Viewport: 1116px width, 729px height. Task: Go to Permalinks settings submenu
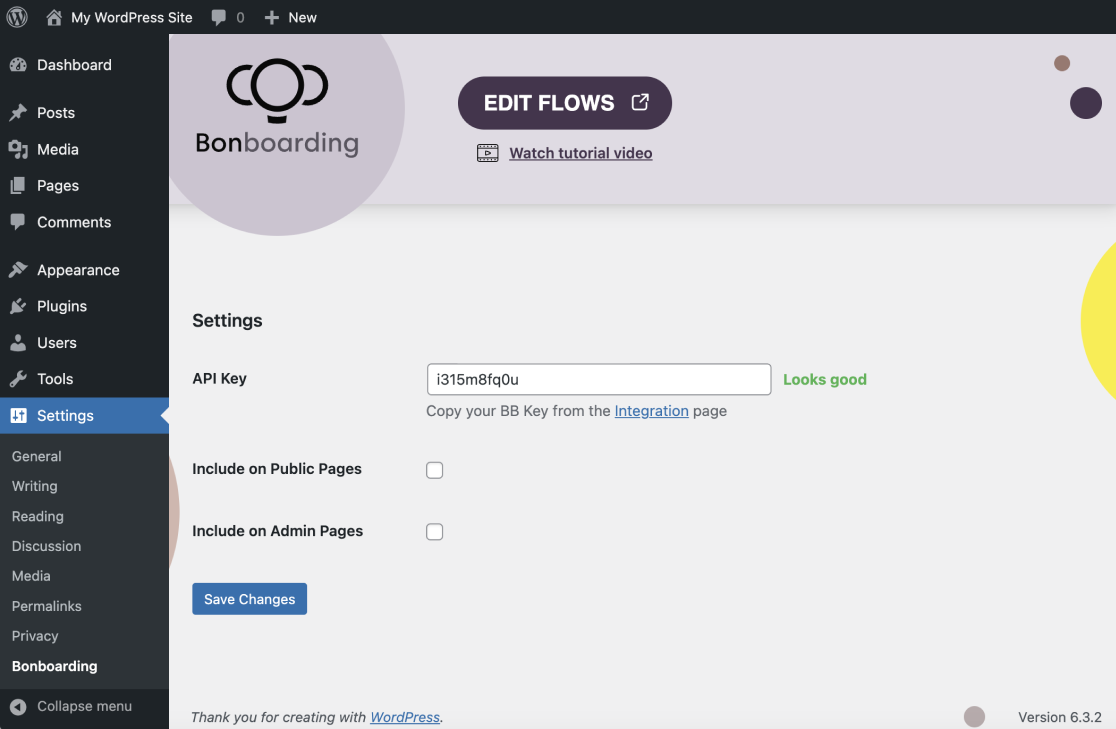tap(47, 606)
